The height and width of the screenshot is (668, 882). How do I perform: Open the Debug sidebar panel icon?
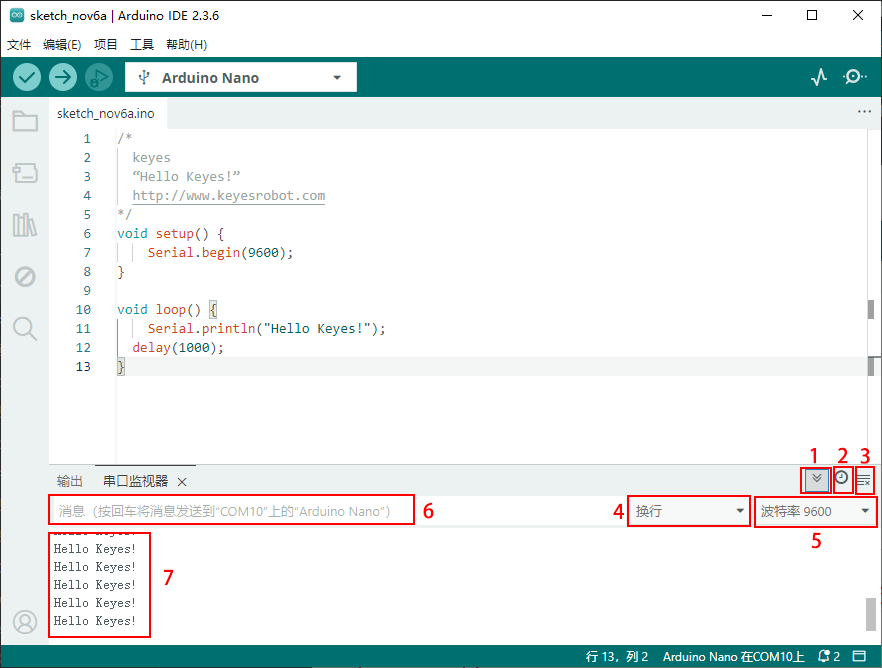click(25, 277)
